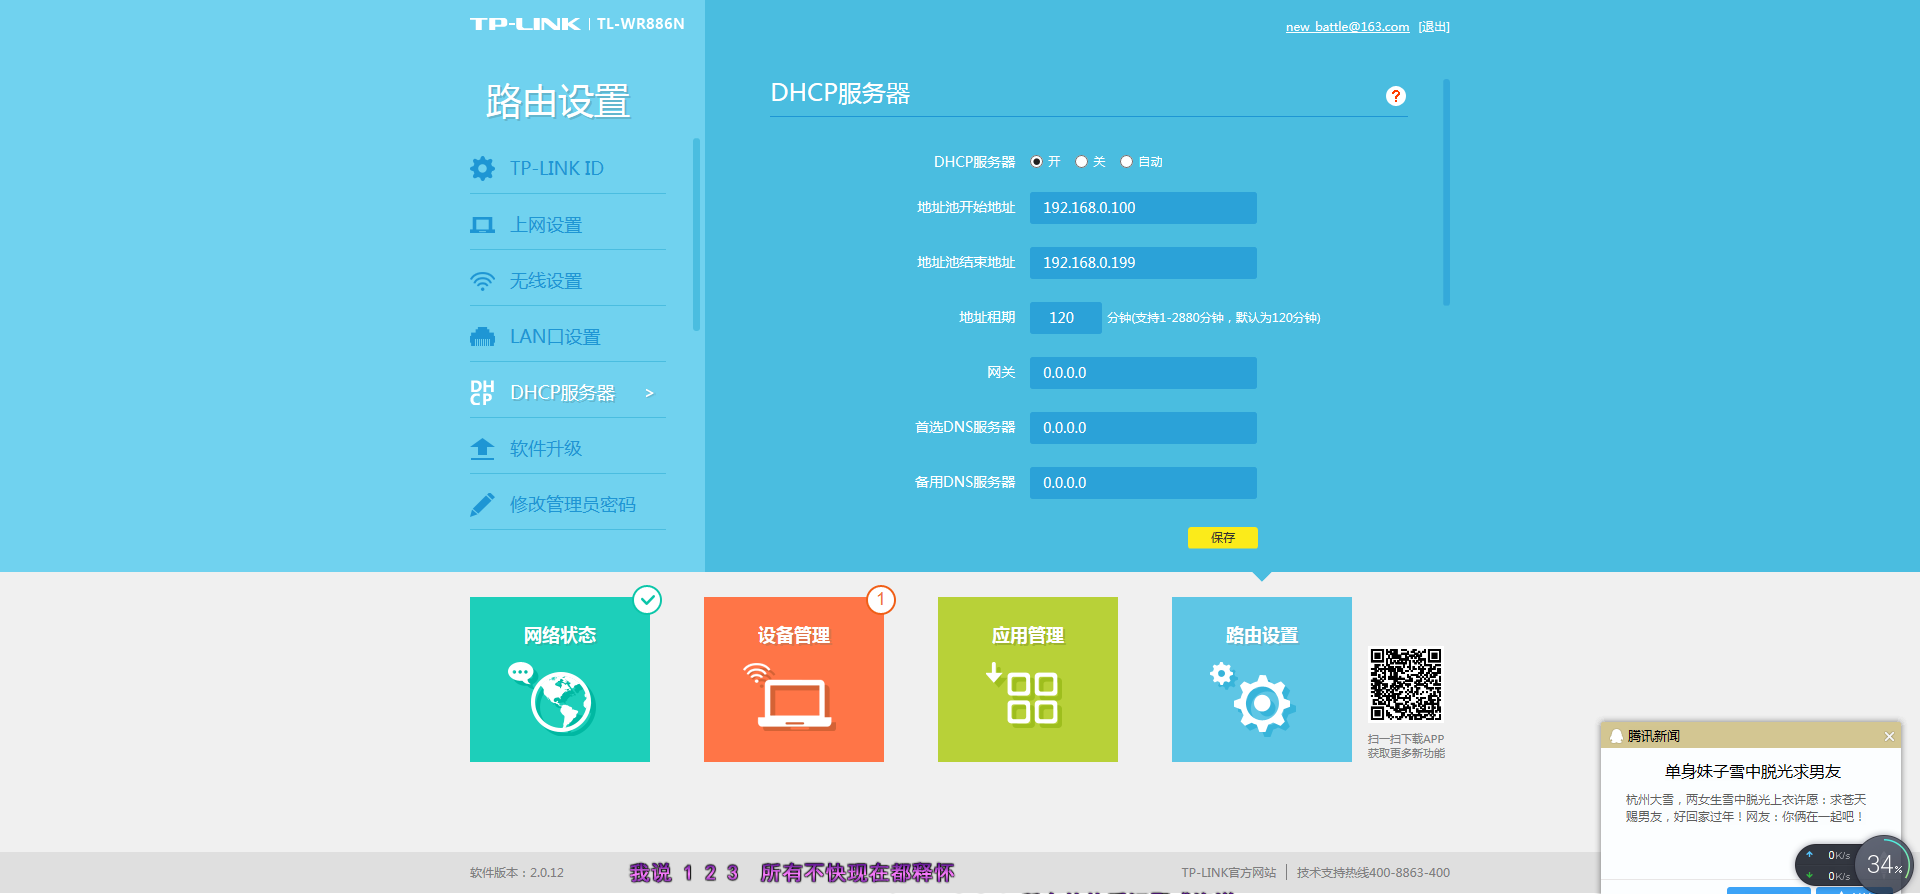Click the Wi-Fi icon beside 无线设置
Viewport: 1920px width, 894px height.
point(482,281)
